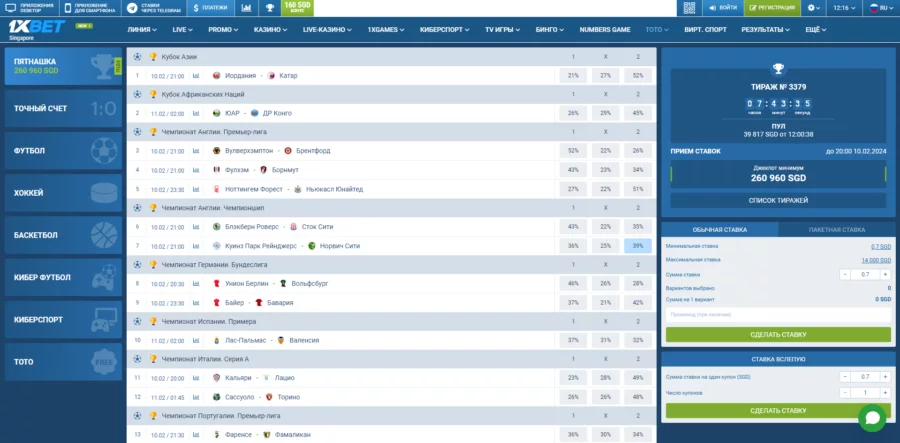Screen dimensions: 900x443
Task: Open Список тиражей list
Action: point(778,200)
